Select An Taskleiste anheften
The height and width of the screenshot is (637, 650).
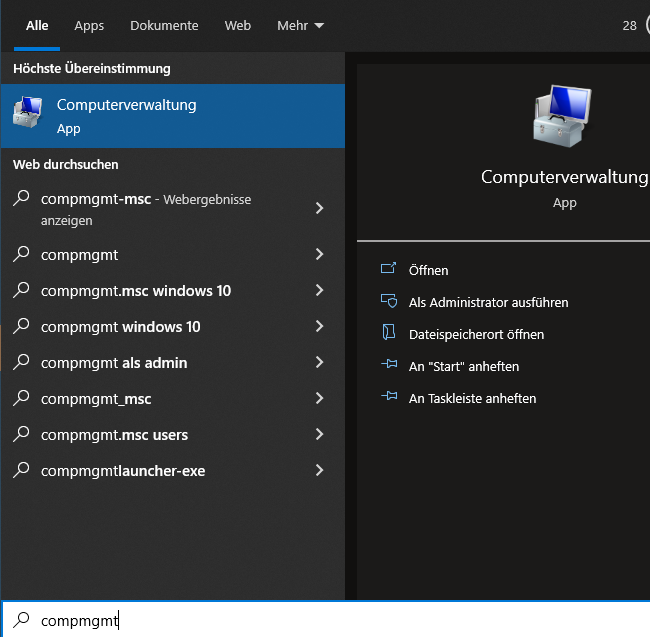pyautogui.click(x=473, y=398)
